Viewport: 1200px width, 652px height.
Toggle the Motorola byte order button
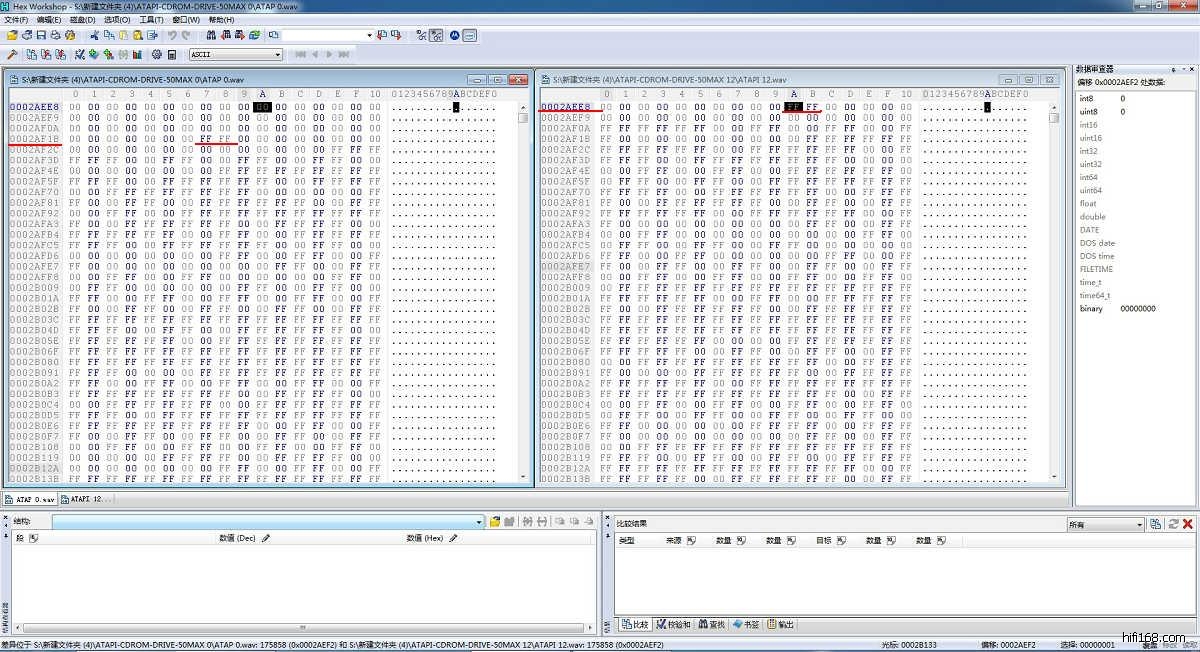coord(454,35)
